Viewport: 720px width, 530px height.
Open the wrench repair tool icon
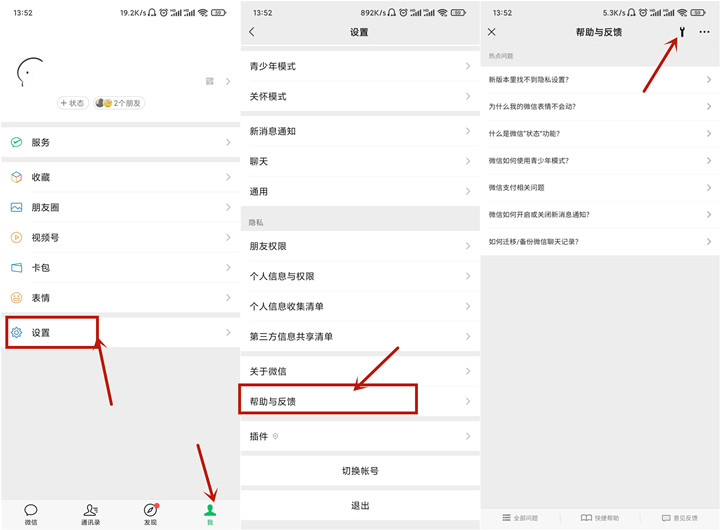tap(682, 32)
